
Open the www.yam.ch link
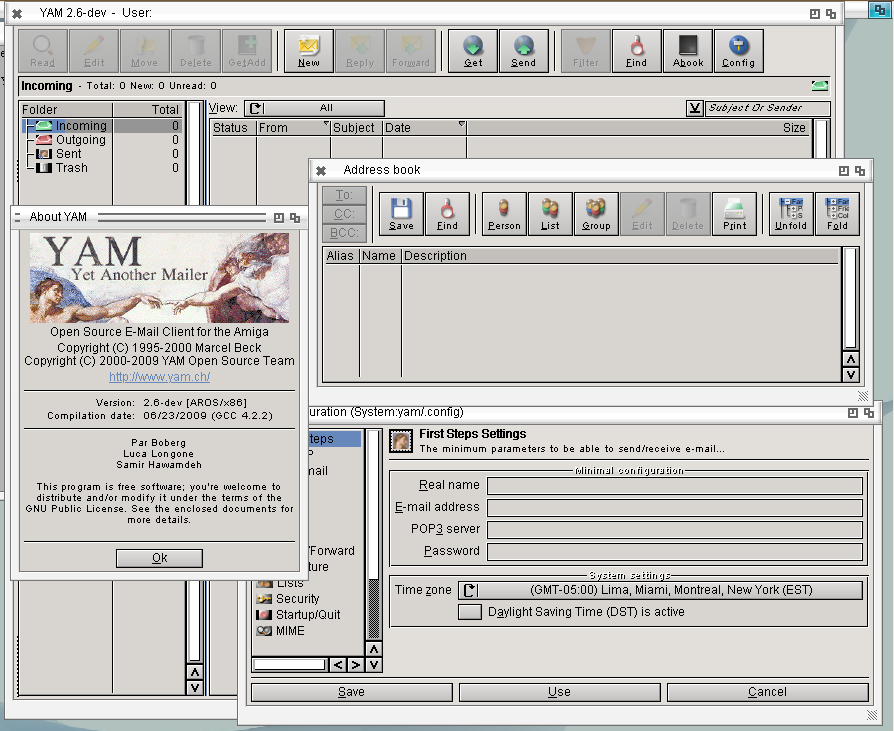(x=159, y=377)
